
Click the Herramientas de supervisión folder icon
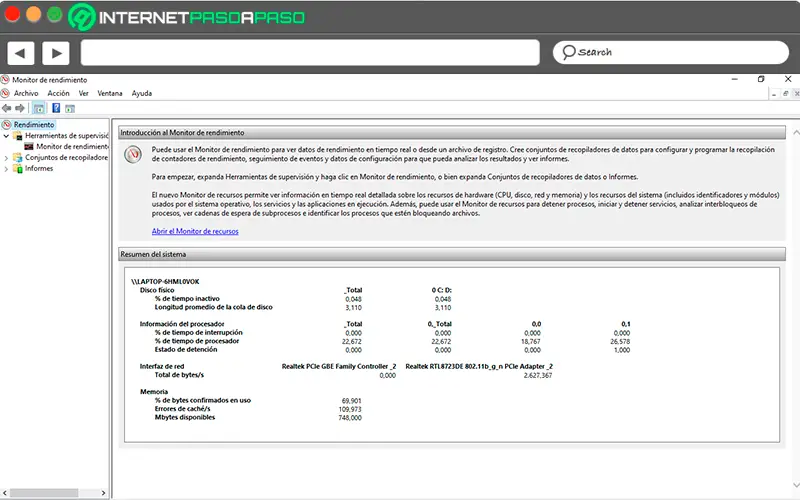click(18, 136)
